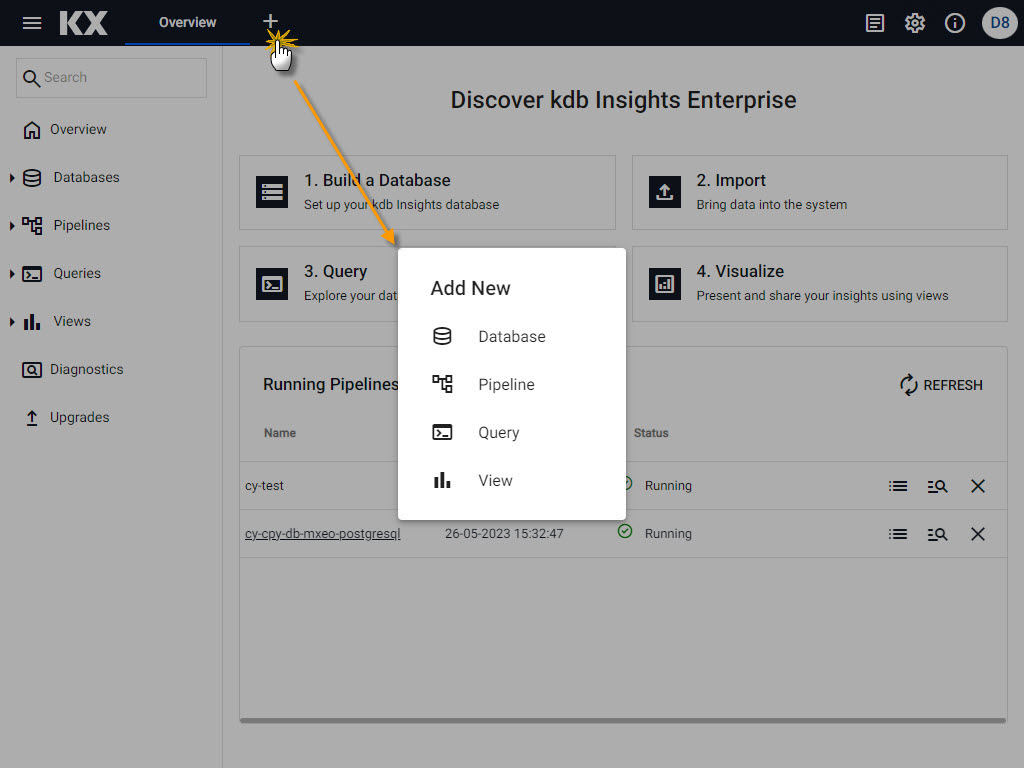Refresh the running pipelines list
The width and height of the screenshot is (1024, 768).
click(x=941, y=385)
